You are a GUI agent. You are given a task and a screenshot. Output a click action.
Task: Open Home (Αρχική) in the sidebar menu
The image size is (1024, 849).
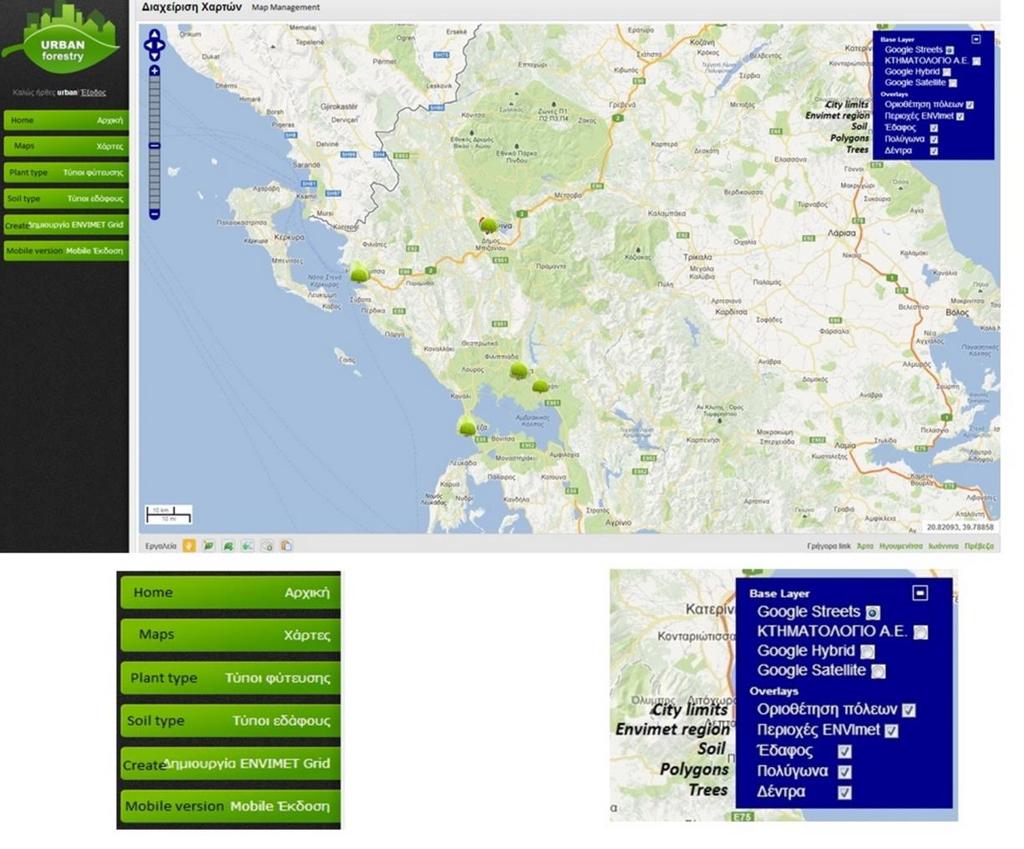click(x=66, y=120)
